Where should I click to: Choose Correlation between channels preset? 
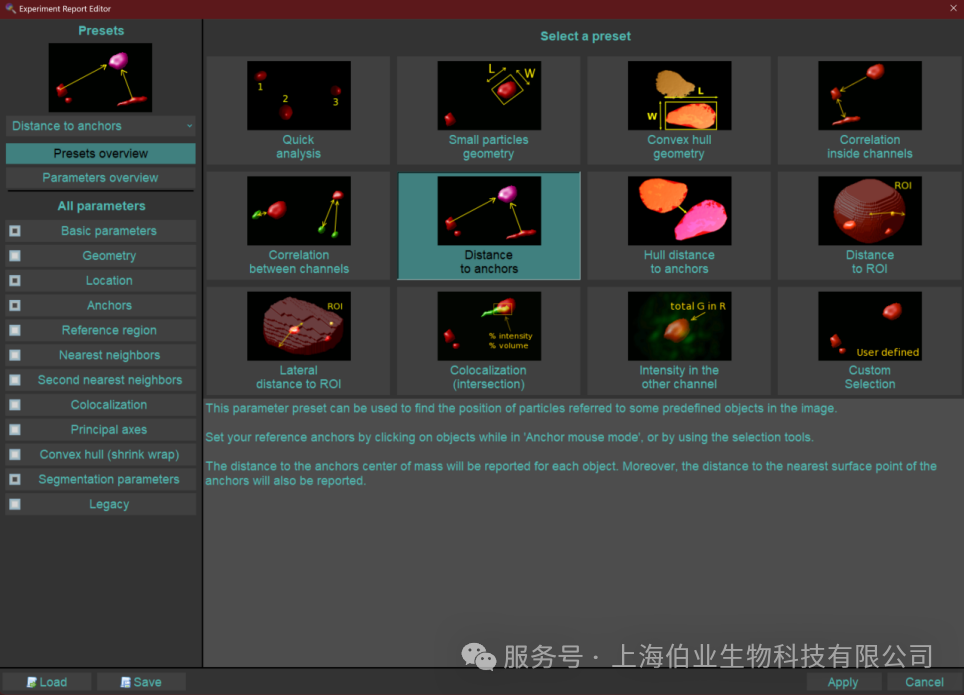click(x=298, y=226)
